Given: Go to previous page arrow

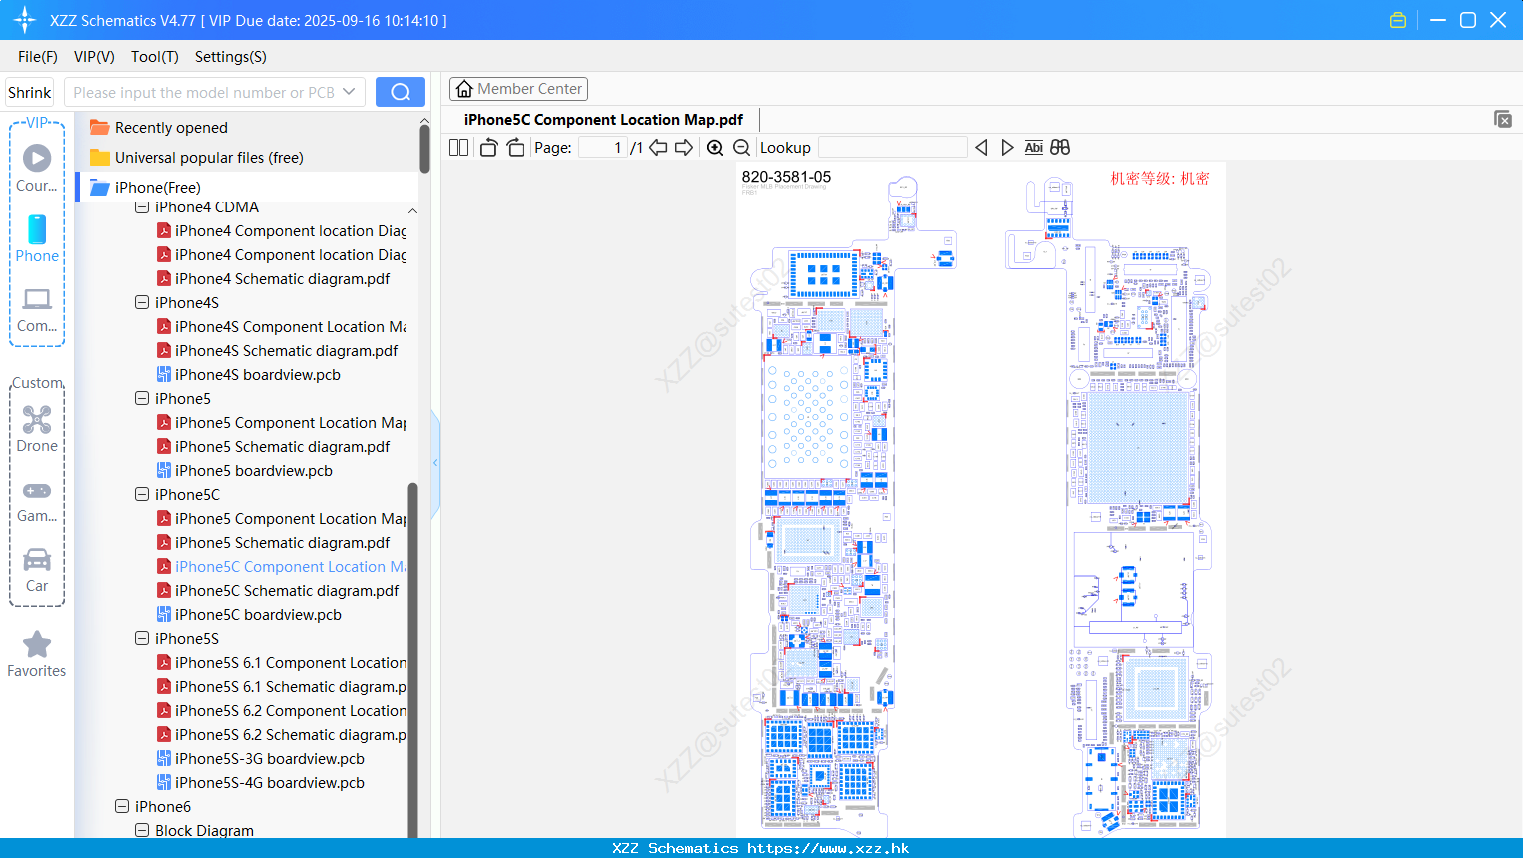Looking at the screenshot, I should (658, 147).
